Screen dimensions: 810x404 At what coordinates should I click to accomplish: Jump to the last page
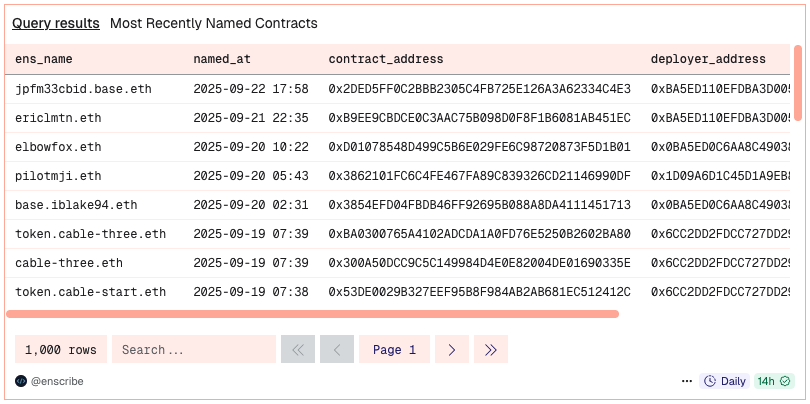point(490,350)
